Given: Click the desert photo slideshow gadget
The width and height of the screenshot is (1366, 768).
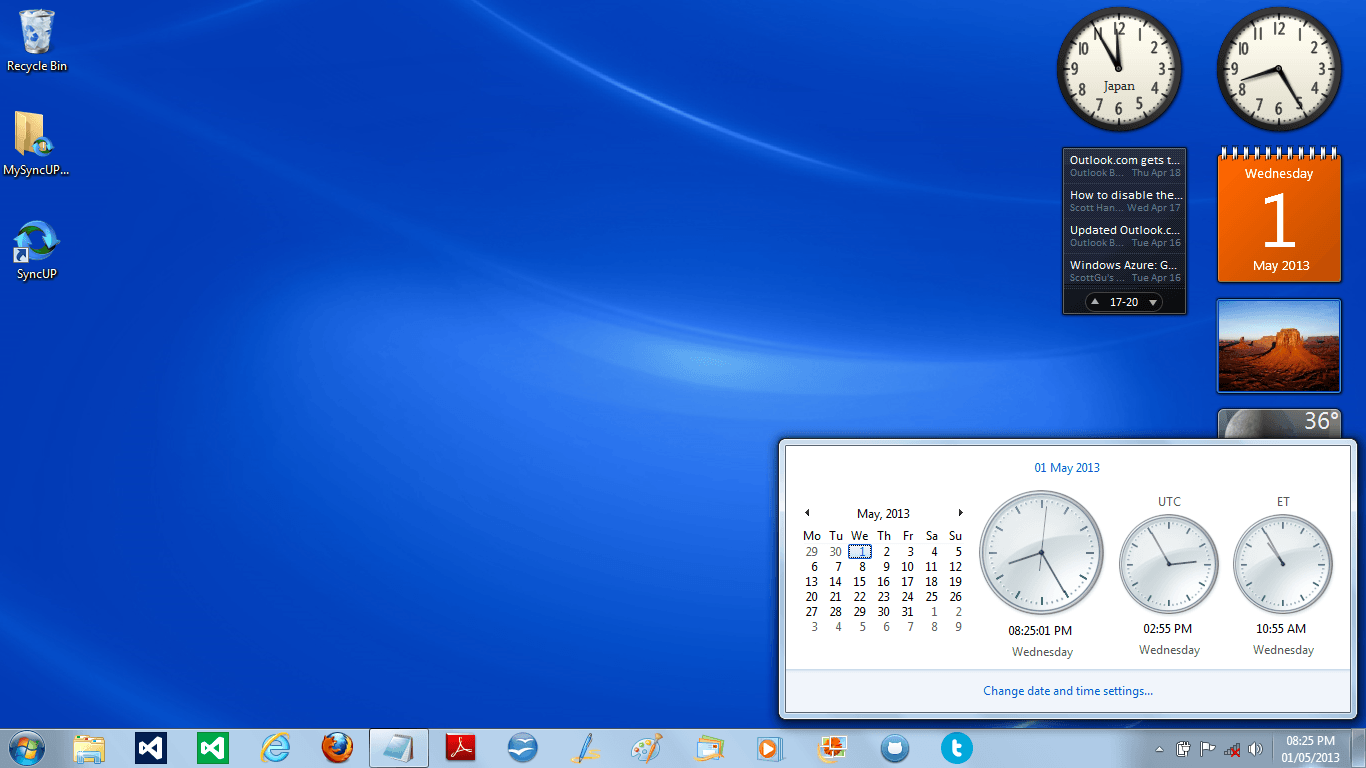Looking at the screenshot, I should click(x=1278, y=345).
